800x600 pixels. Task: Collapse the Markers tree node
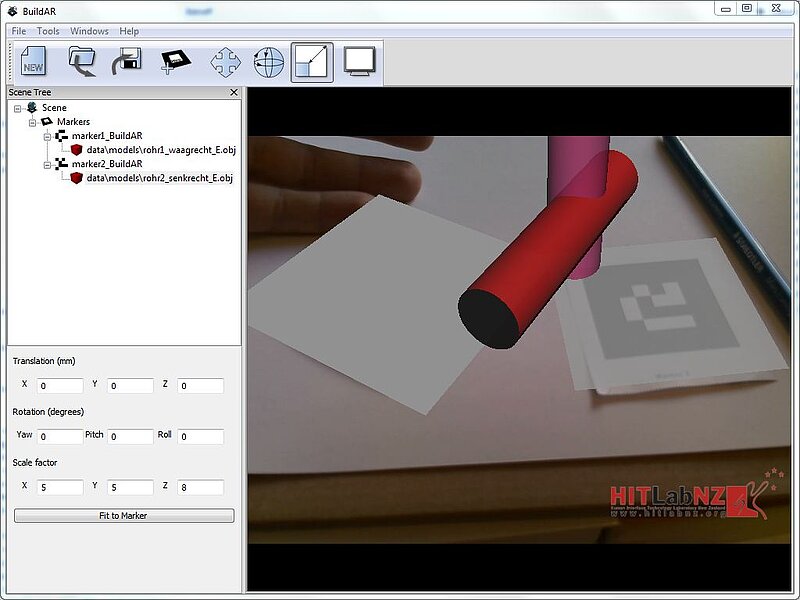click(32, 122)
